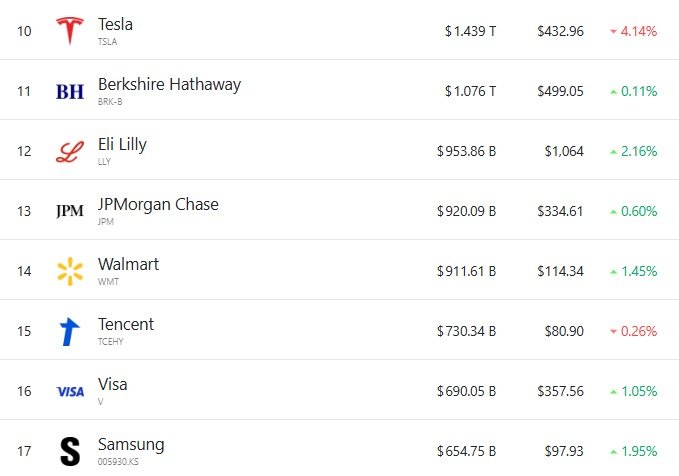Go to Tencent company page
This screenshot has width=679, height=476.
coord(126,324)
